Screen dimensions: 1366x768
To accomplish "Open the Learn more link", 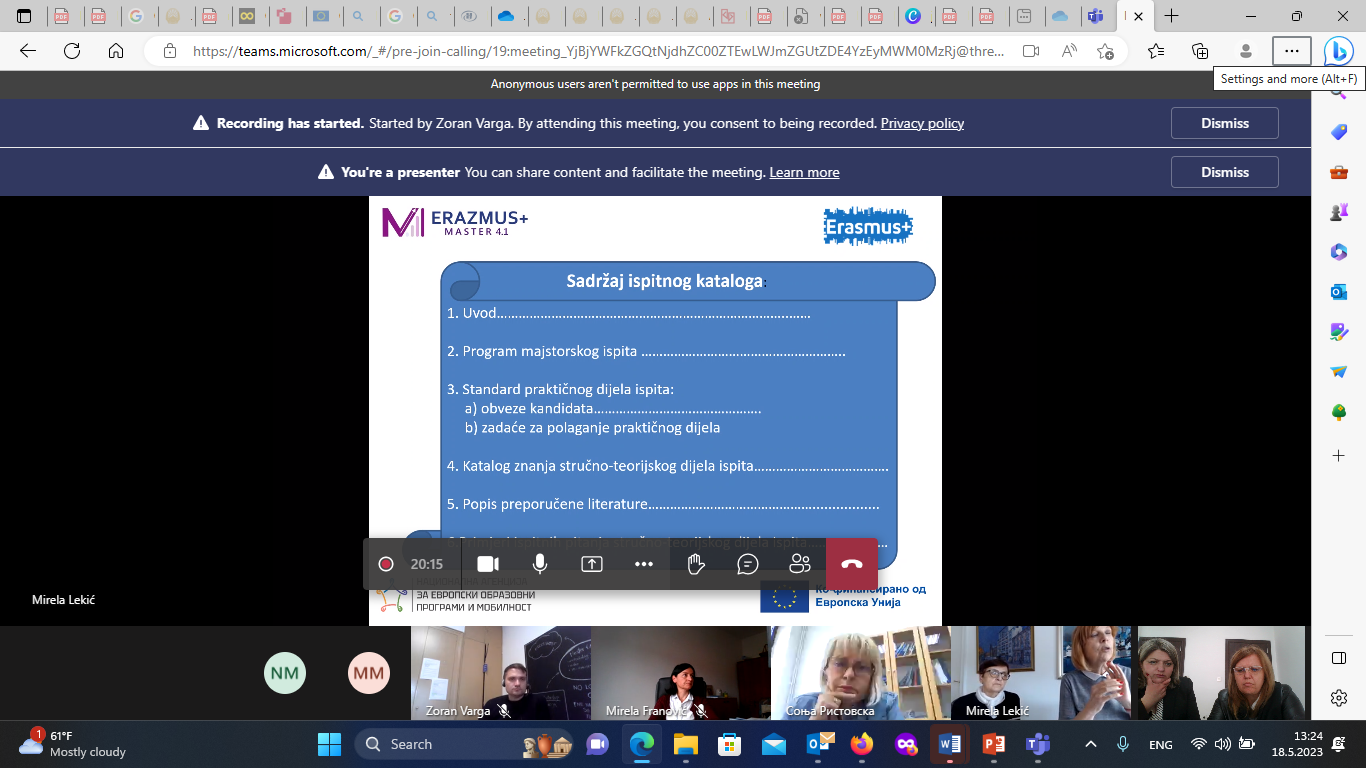I will click(x=804, y=172).
